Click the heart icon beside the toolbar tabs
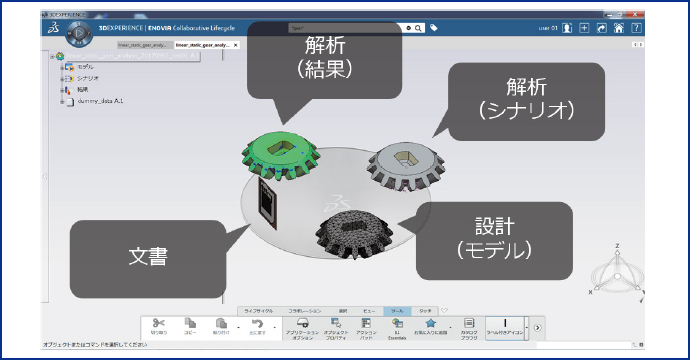690x360 pixels. point(444,311)
